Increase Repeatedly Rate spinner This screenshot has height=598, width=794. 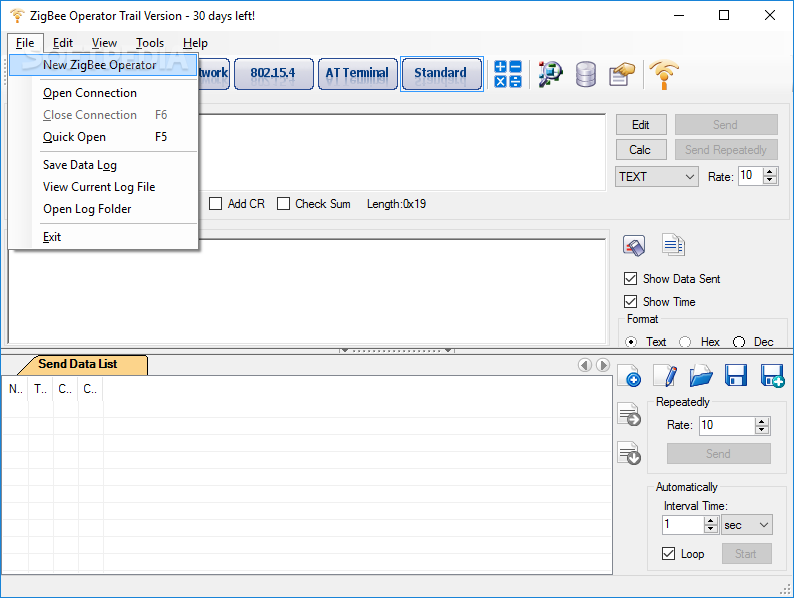pos(762,421)
